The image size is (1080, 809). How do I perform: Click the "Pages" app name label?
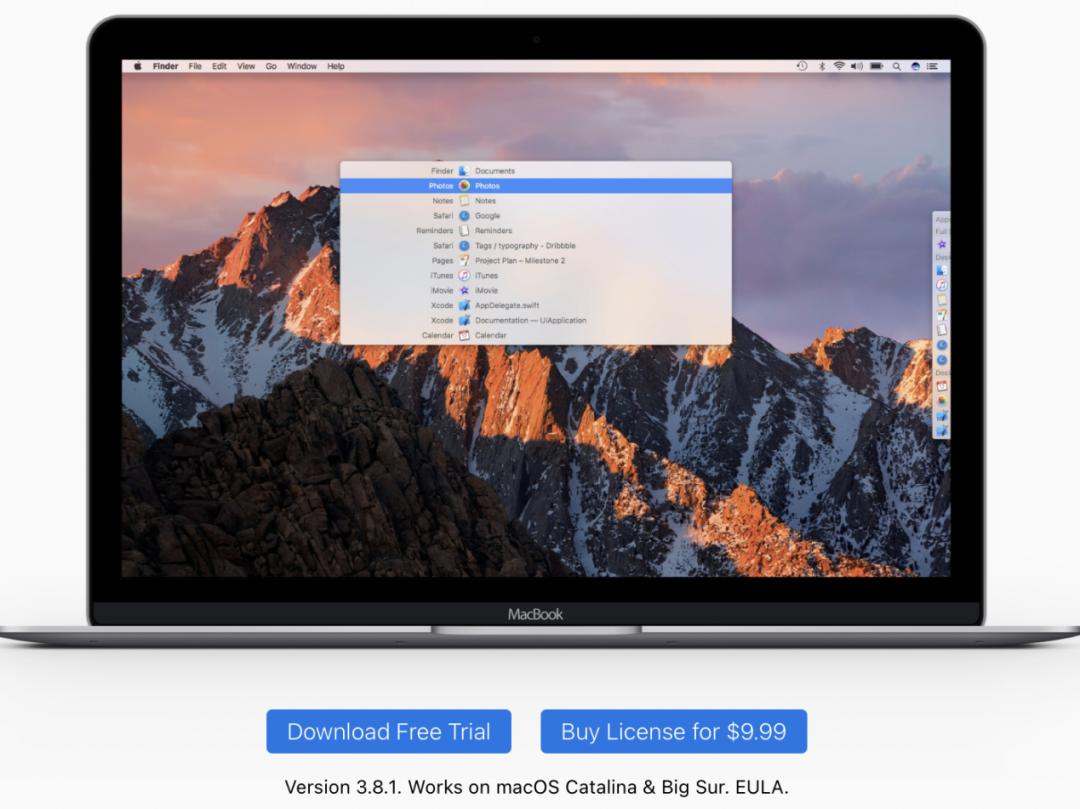tap(442, 260)
